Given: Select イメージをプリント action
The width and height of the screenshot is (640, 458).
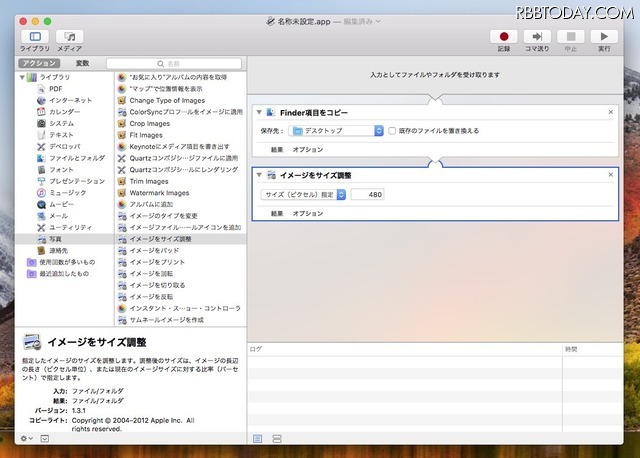Looking at the screenshot, I should [157, 262].
